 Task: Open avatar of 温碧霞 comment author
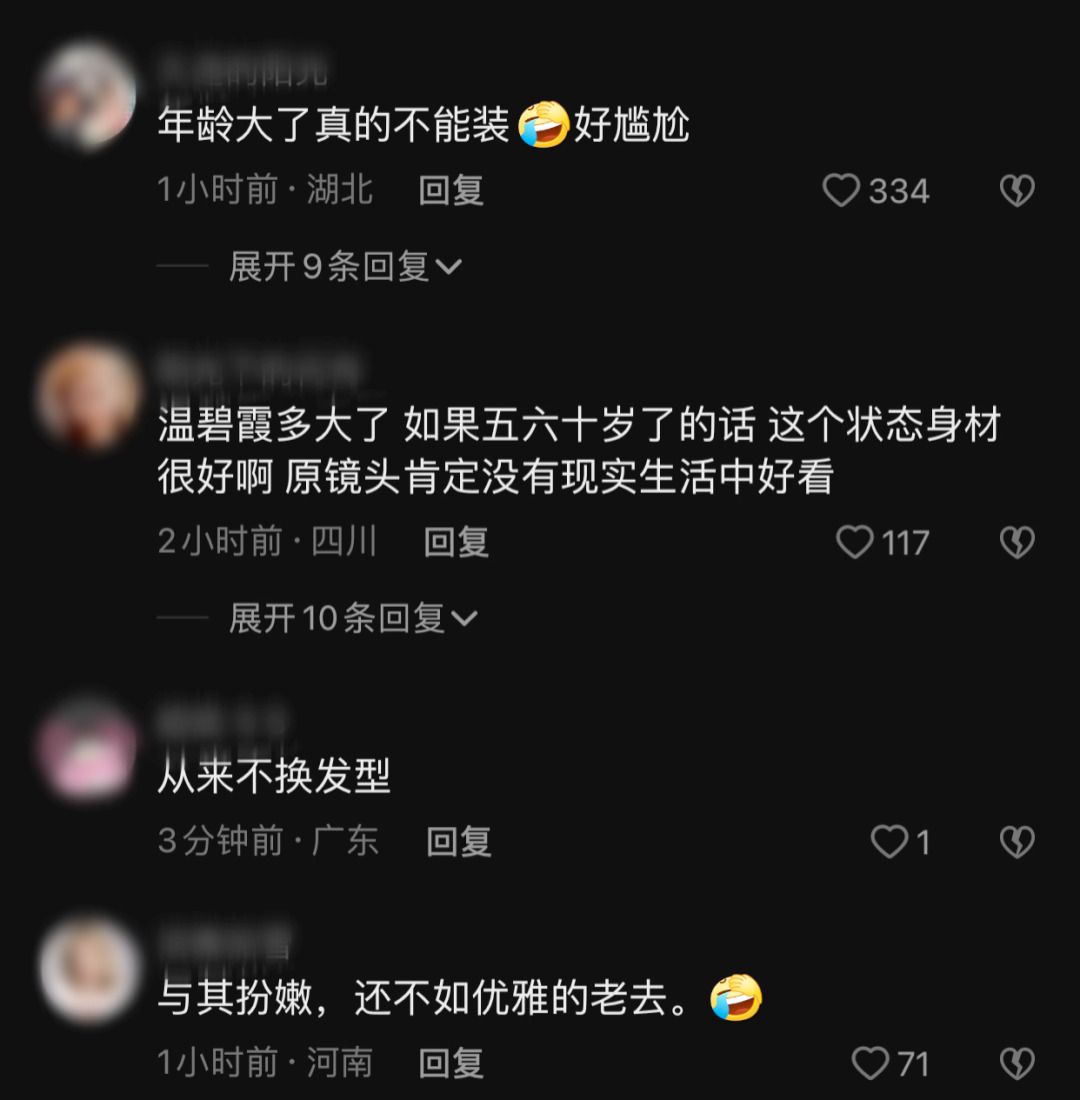click(88, 396)
